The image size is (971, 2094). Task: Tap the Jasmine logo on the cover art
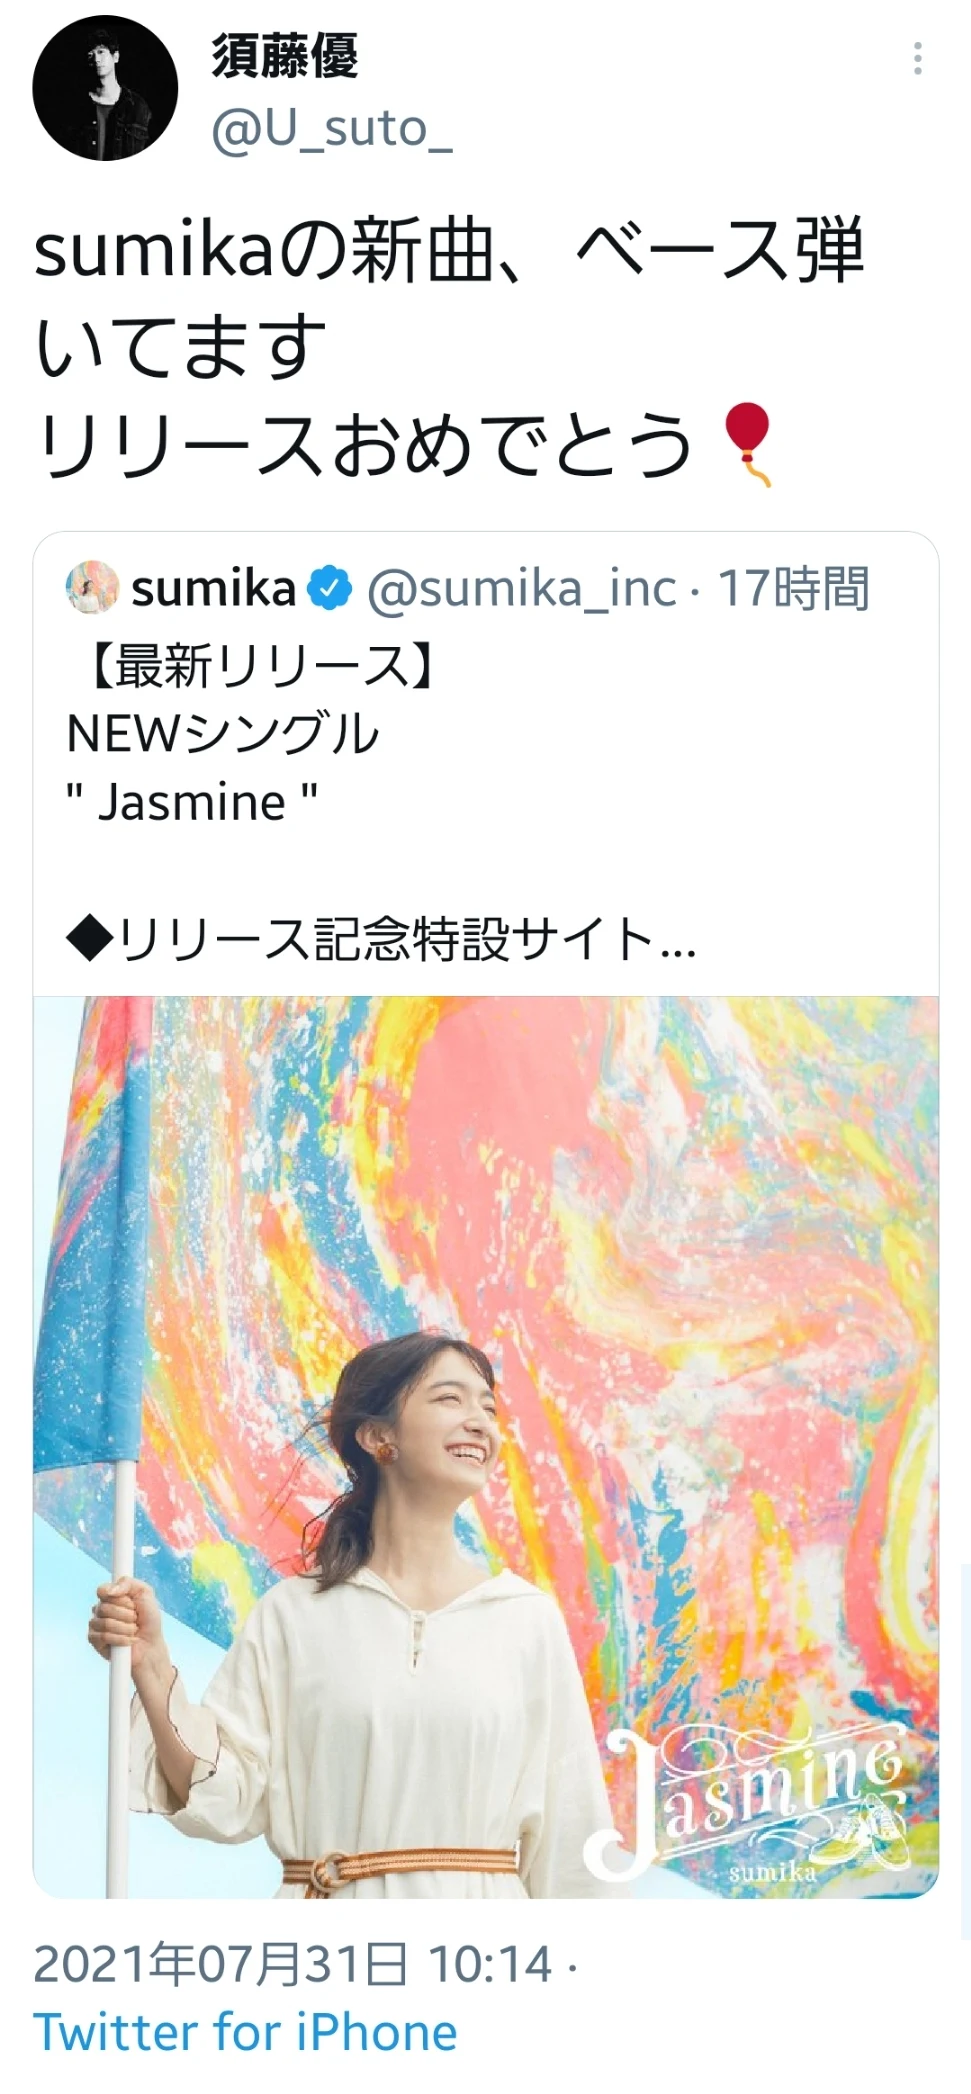click(746, 1806)
